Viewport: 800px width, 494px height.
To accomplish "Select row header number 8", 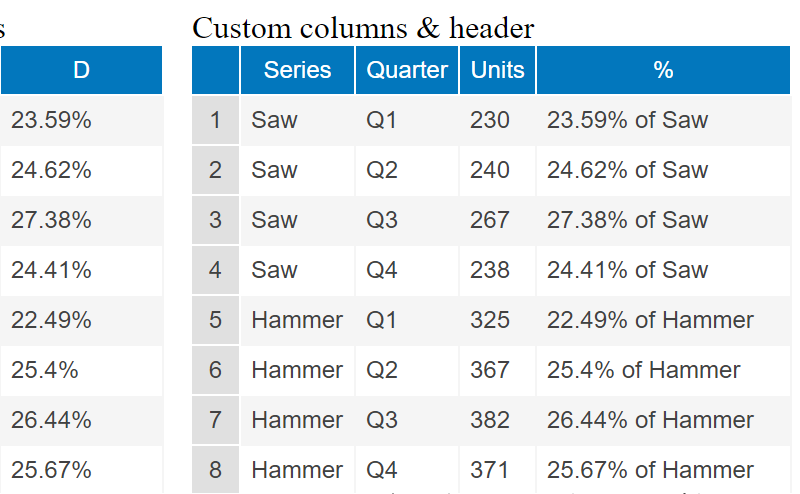I will click(x=215, y=470).
